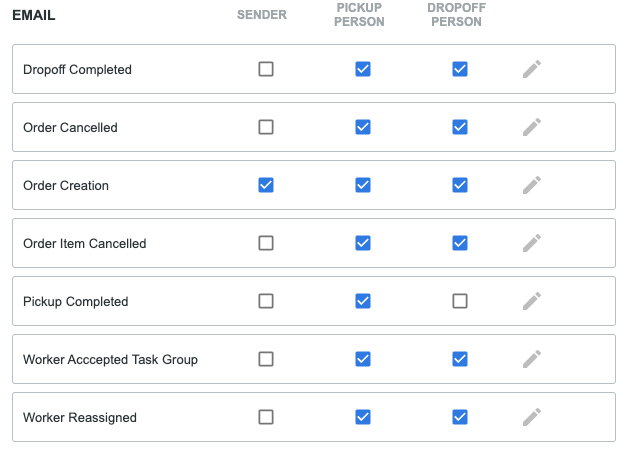Disable Sender checkbox for Order Creation
The height and width of the screenshot is (453, 625).
point(266,185)
